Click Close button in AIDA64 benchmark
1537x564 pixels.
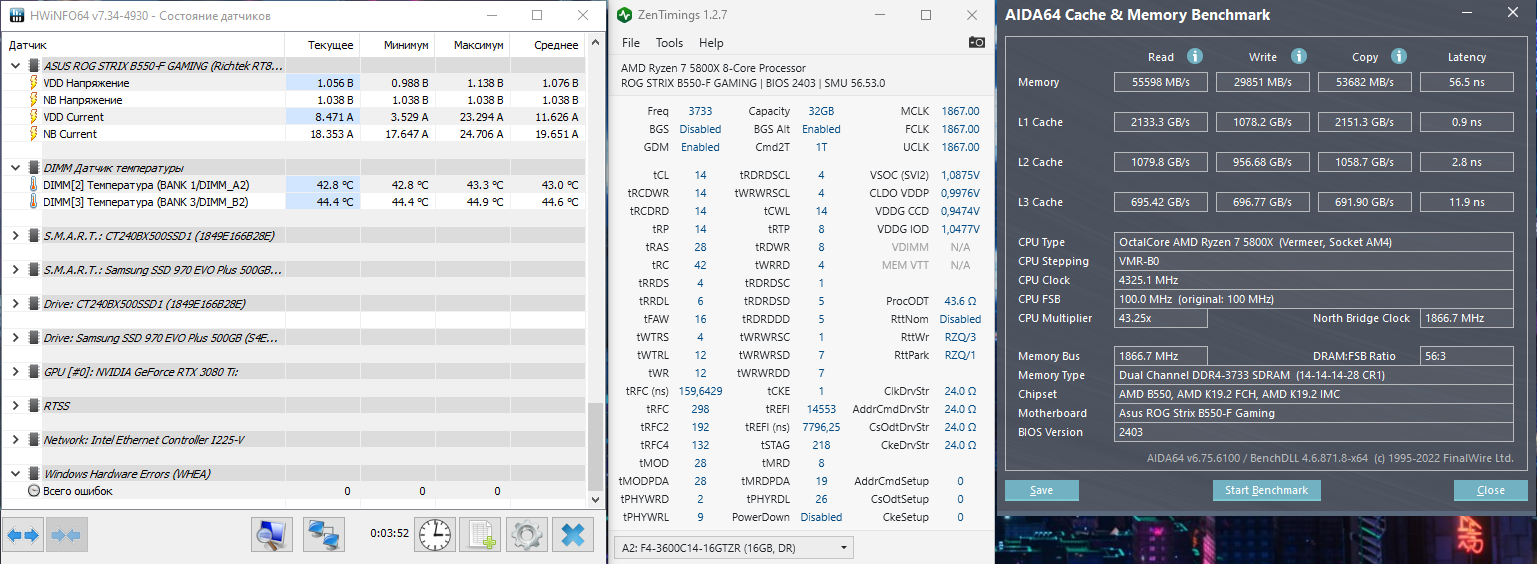(1490, 490)
